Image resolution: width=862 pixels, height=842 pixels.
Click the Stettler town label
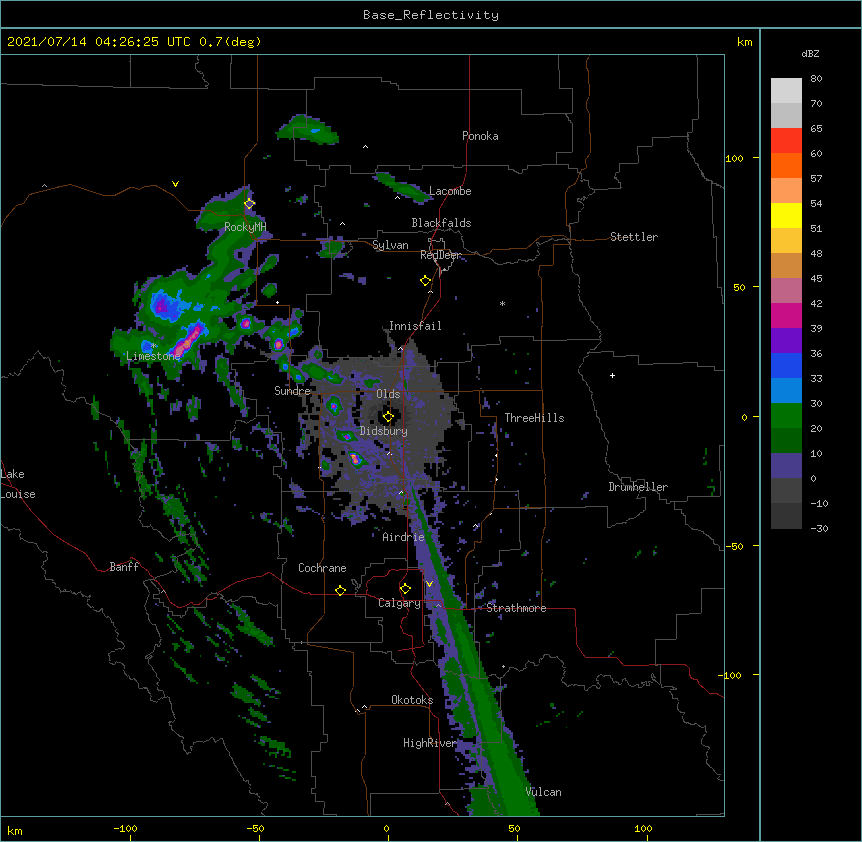click(x=634, y=237)
